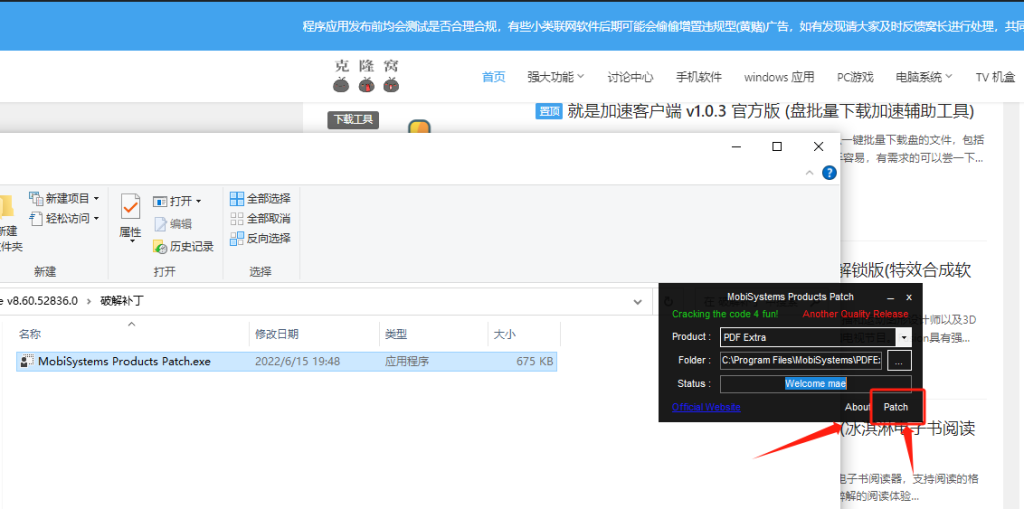Click the refresh icon beside address bar

click(x=668, y=301)
